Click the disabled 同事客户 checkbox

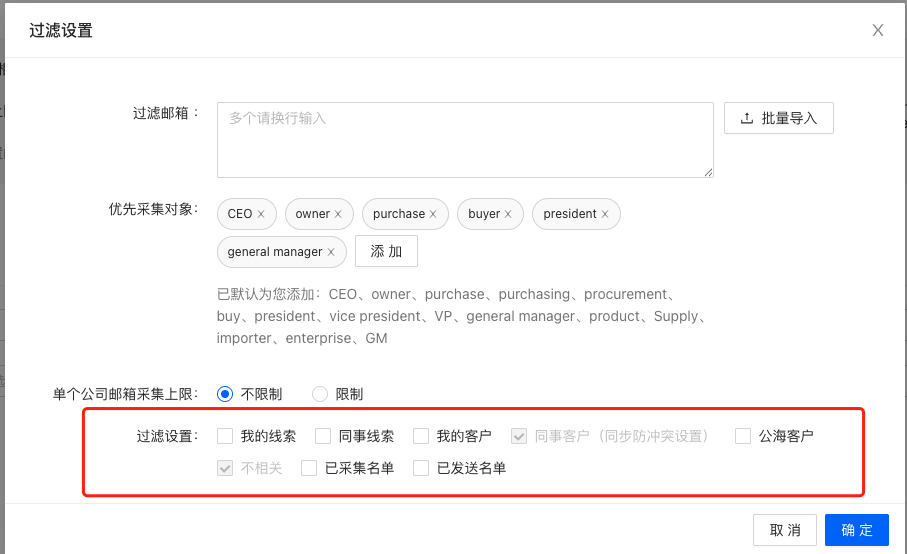519,435
